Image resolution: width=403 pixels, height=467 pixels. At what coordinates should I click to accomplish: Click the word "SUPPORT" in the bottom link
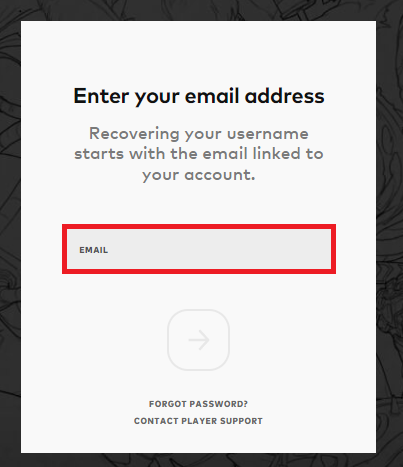pyautogui.click(x=241, y=421)
